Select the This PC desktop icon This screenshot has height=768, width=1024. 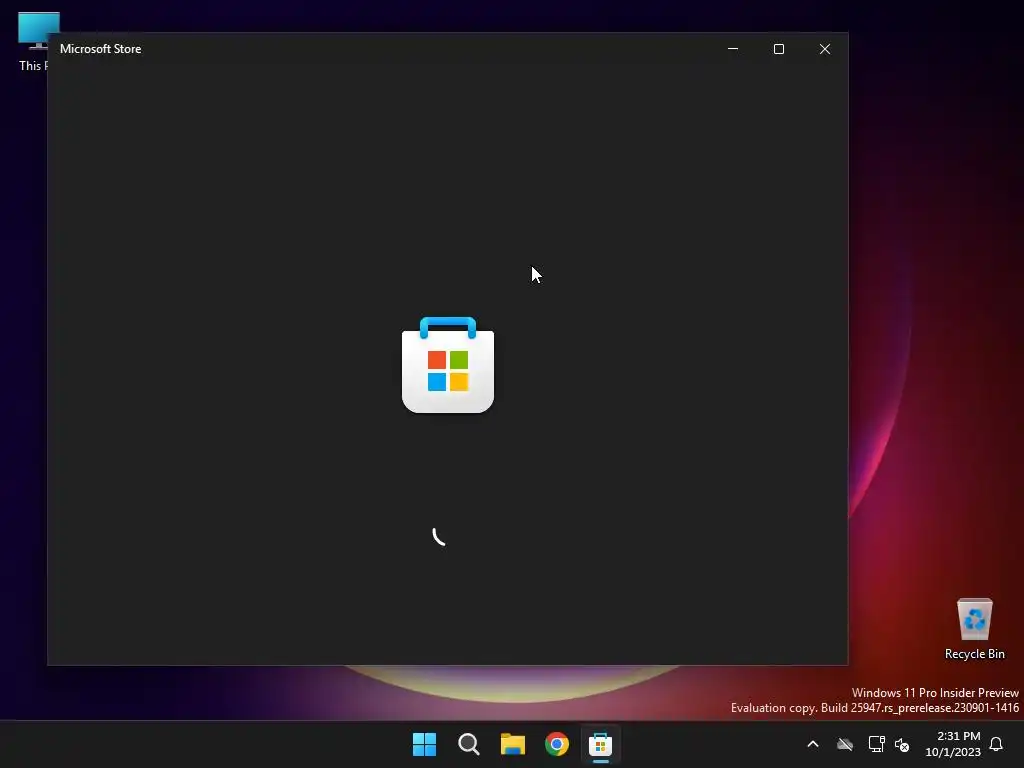(x=33, y=41)
